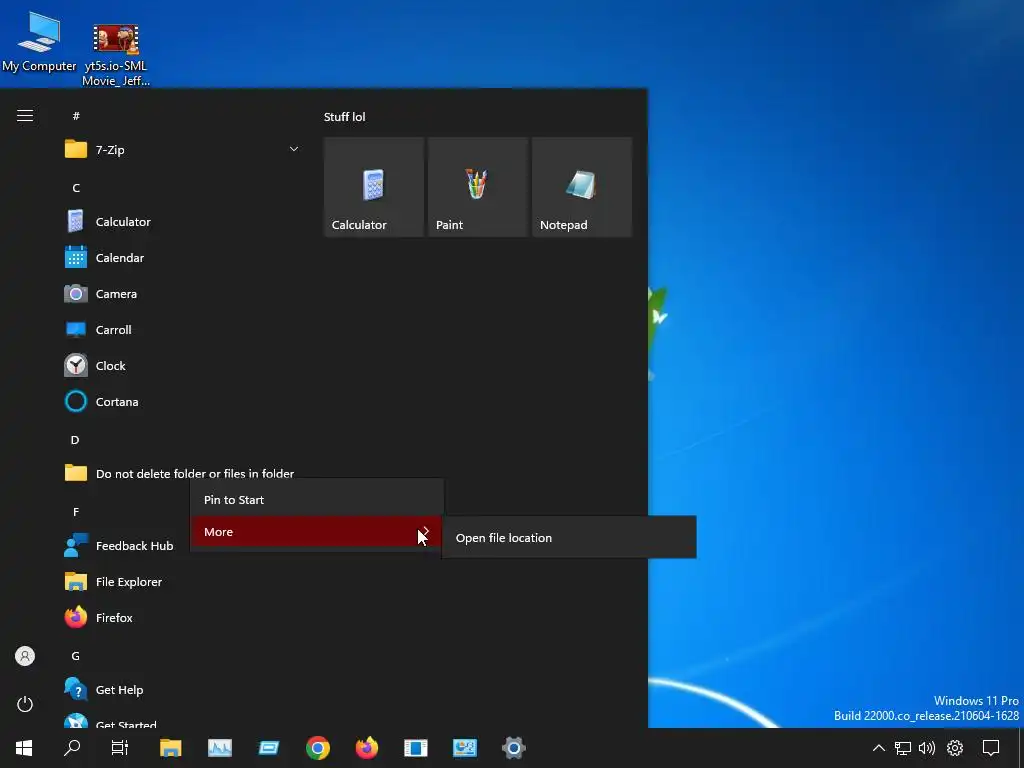1024x768 pixels.
Task: Select More in the context menu
Action: [x=317, y=532]
